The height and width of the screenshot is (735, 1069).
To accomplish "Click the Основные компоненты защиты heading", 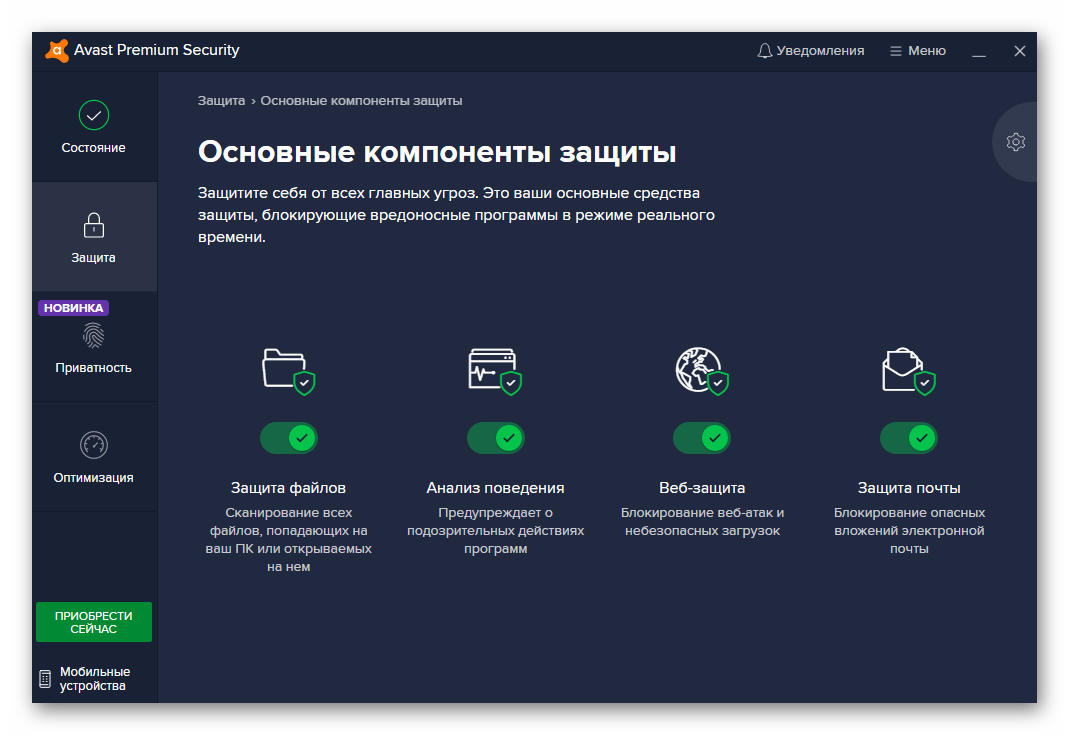I will 437,152.
